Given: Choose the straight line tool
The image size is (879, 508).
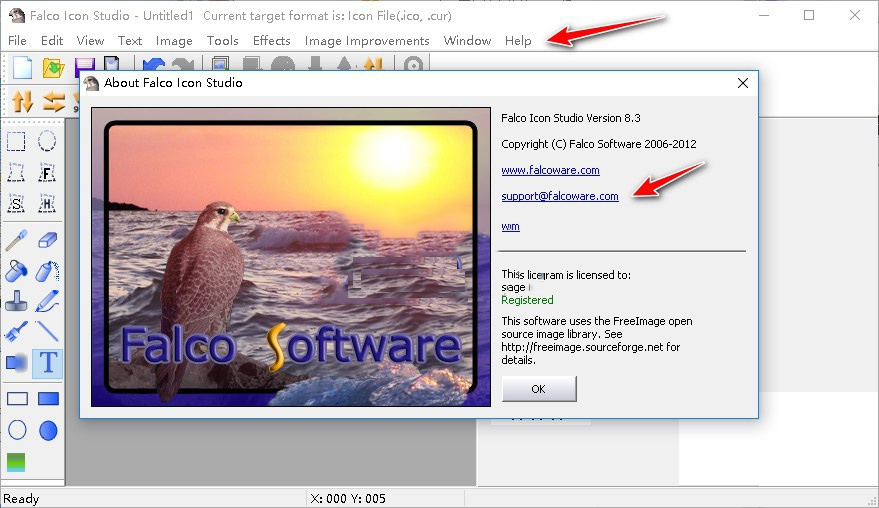Looking at the screenshot, I should coord(47,332).
